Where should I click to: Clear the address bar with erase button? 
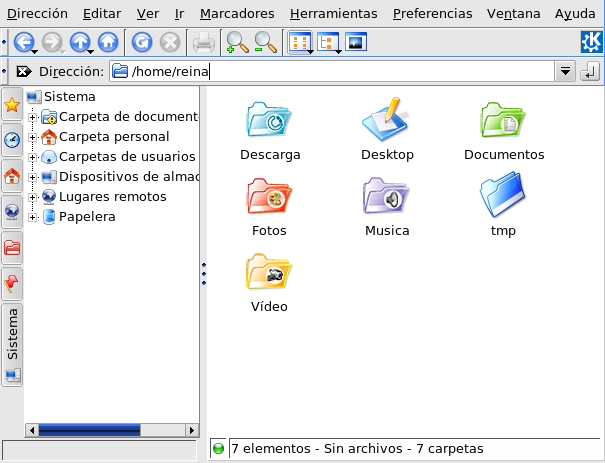pos(24,72)
